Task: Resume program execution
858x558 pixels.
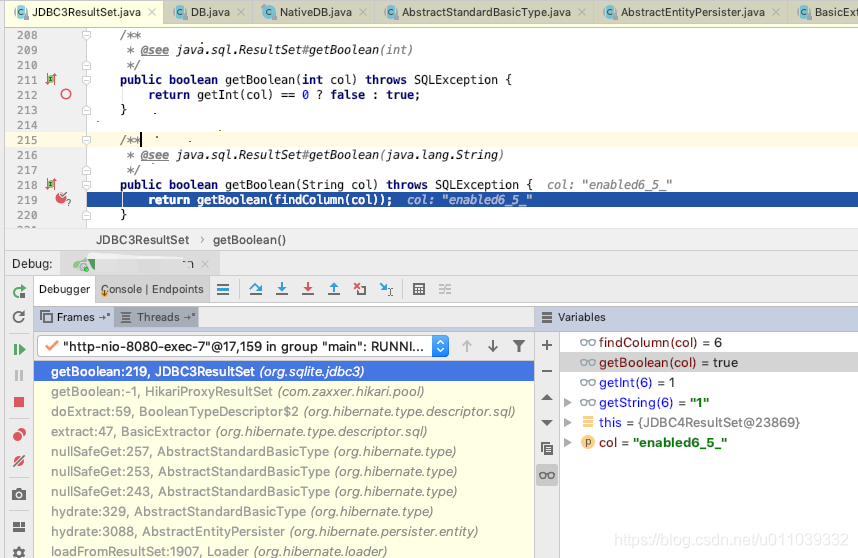Action: point(19,349)
